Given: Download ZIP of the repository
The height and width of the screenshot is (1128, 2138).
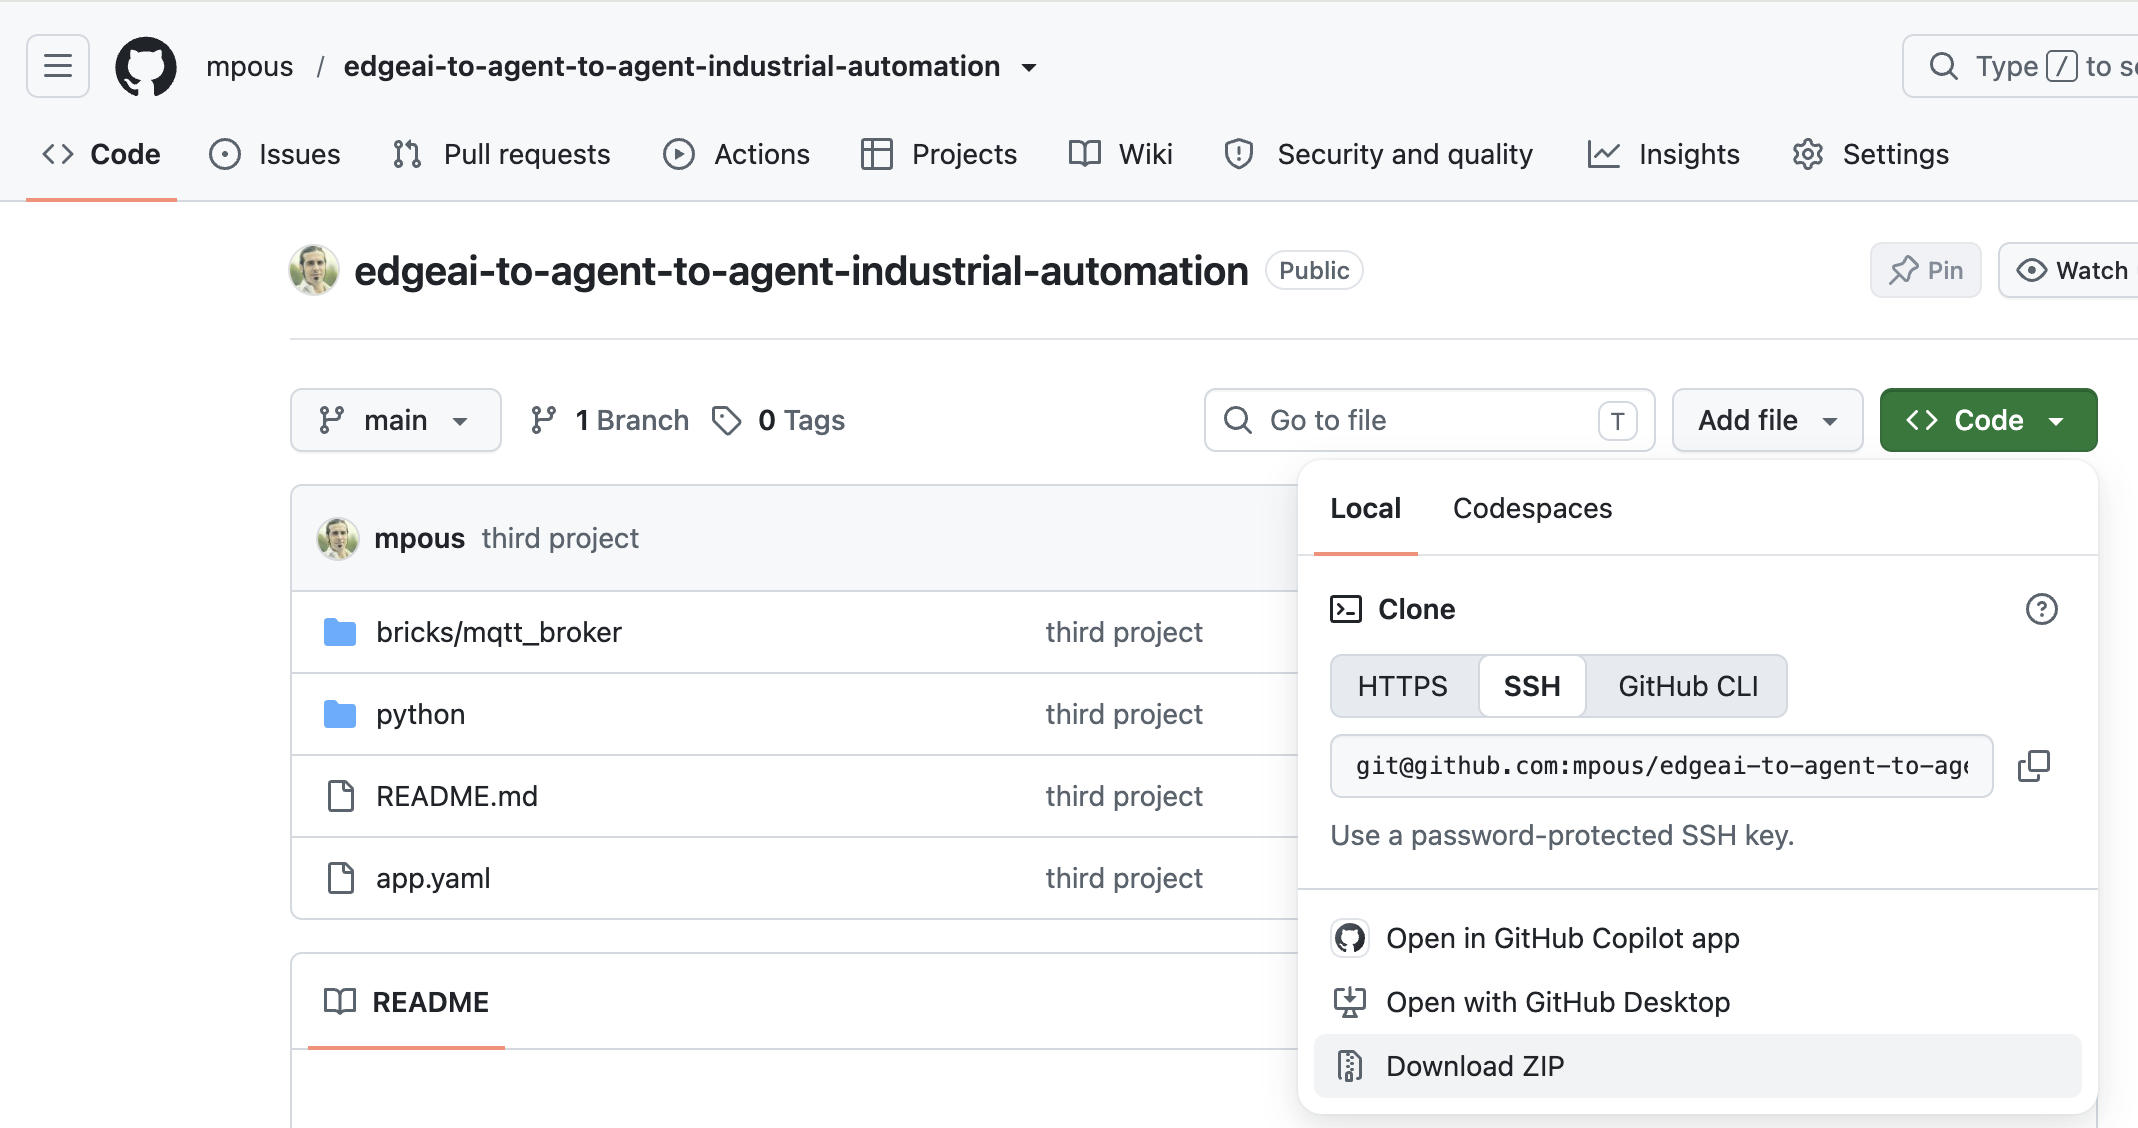Looking at the screenshot, I should [x=1698, y=1066].
